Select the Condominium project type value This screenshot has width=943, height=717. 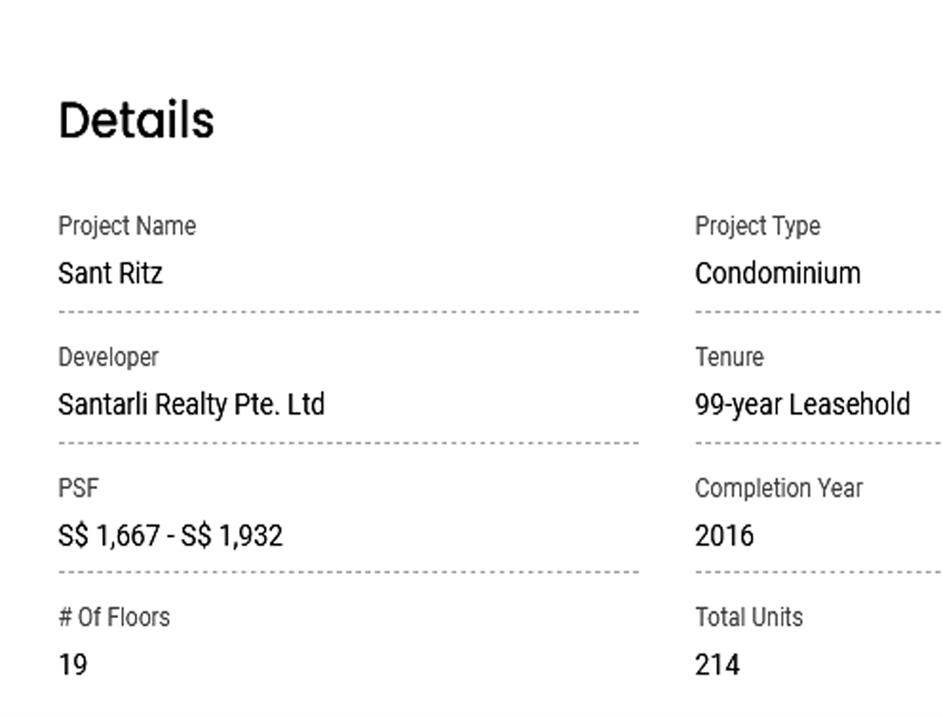(777, 273)
